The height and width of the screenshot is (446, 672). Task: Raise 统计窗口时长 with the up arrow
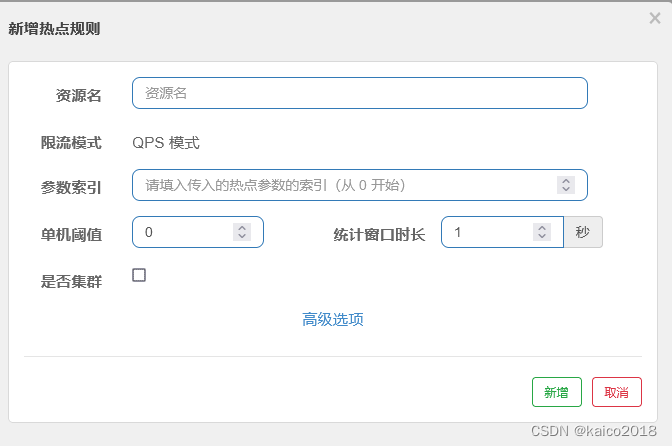[x=542, y=228]
